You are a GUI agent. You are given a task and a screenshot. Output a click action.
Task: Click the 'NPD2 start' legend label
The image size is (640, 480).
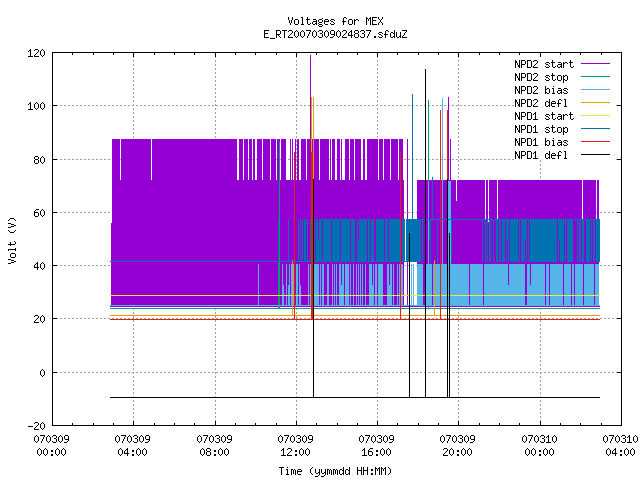[x=544, y=64]
